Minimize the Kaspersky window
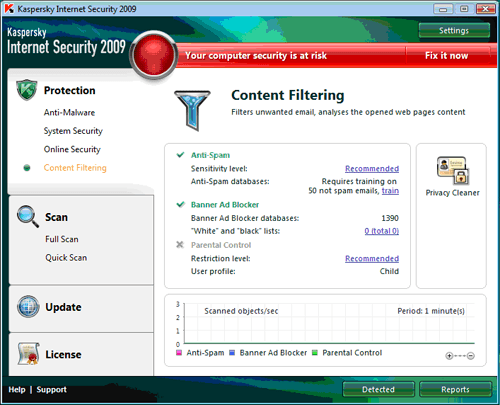 click(443, 9)
